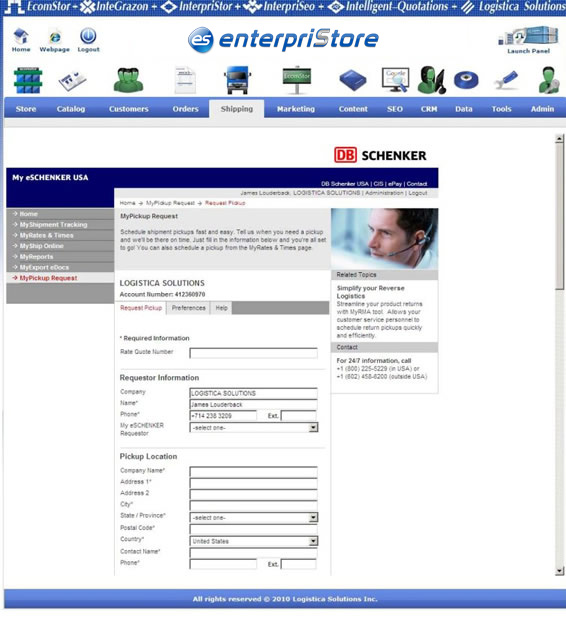Click the Store shelves icon
The width and height of the screenshot is (566, 620).
click(28, 81)
